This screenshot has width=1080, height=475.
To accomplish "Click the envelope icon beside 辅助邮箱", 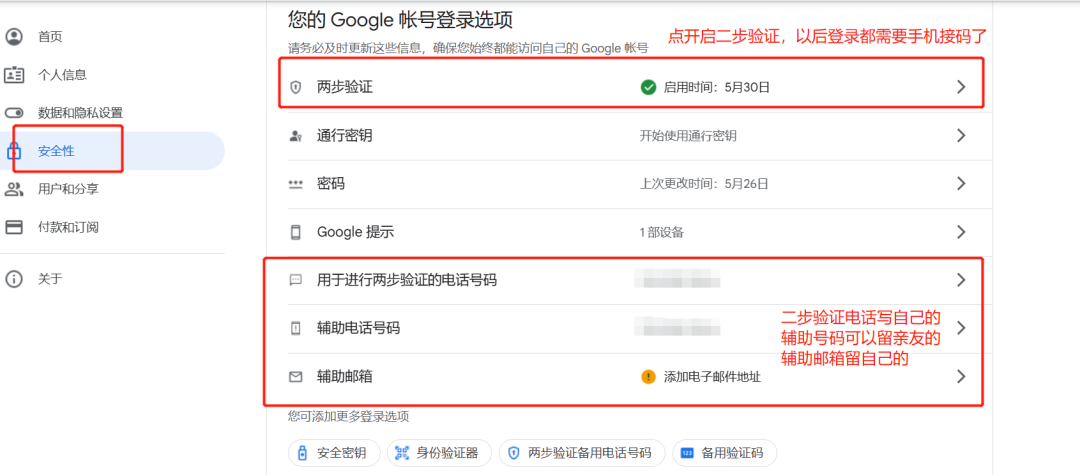I will (295, 377).
